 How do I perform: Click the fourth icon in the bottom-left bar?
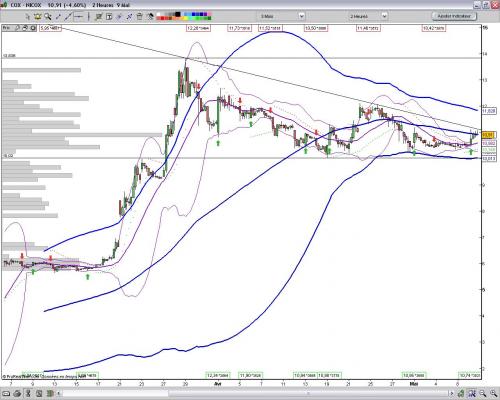click(39, 394)
